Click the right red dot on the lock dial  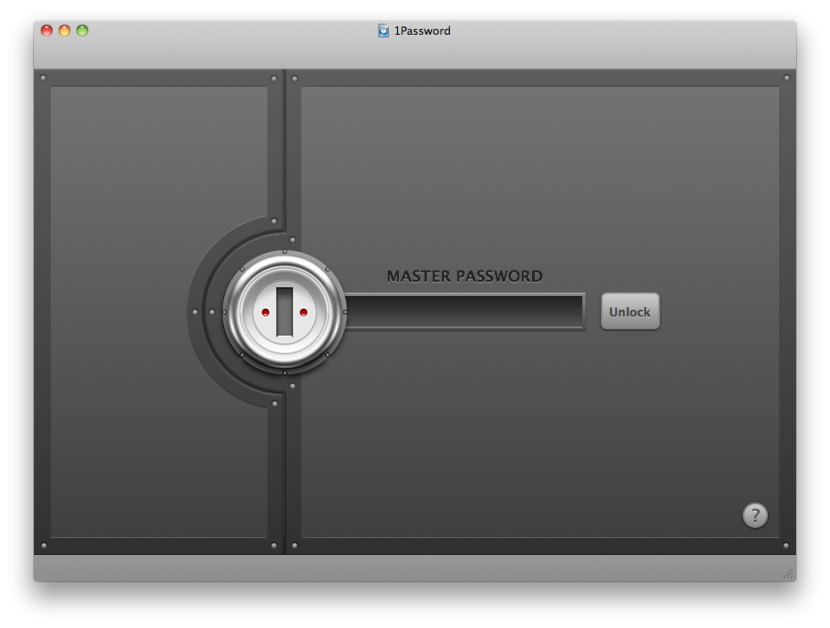coord(303,312)
